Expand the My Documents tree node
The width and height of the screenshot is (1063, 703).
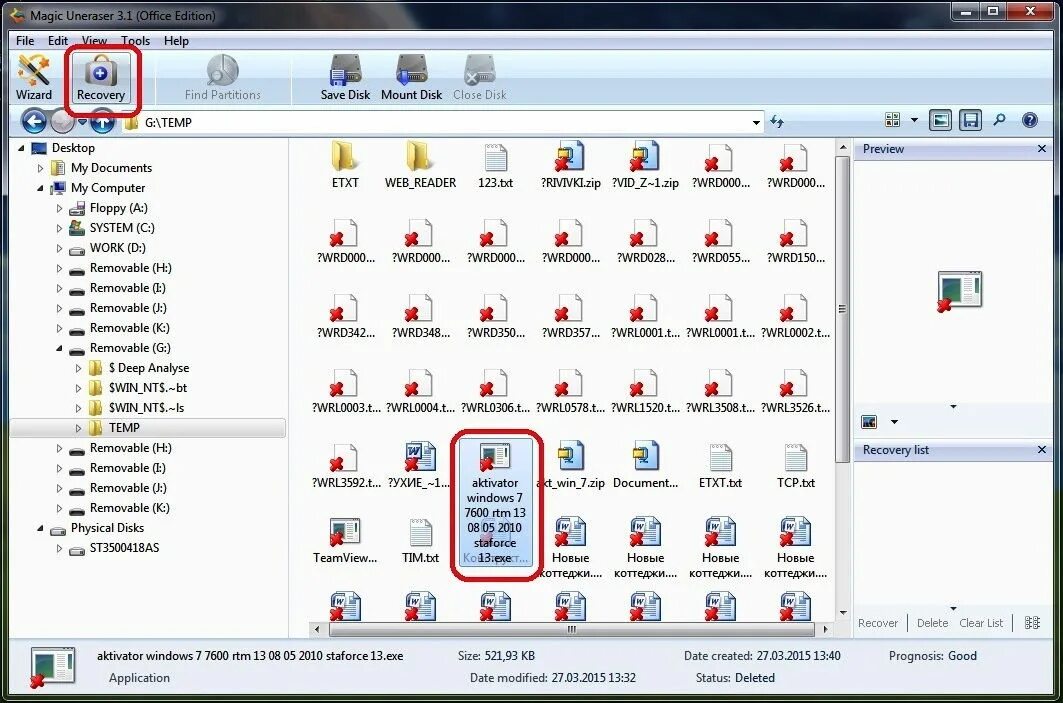click(40, 168)
